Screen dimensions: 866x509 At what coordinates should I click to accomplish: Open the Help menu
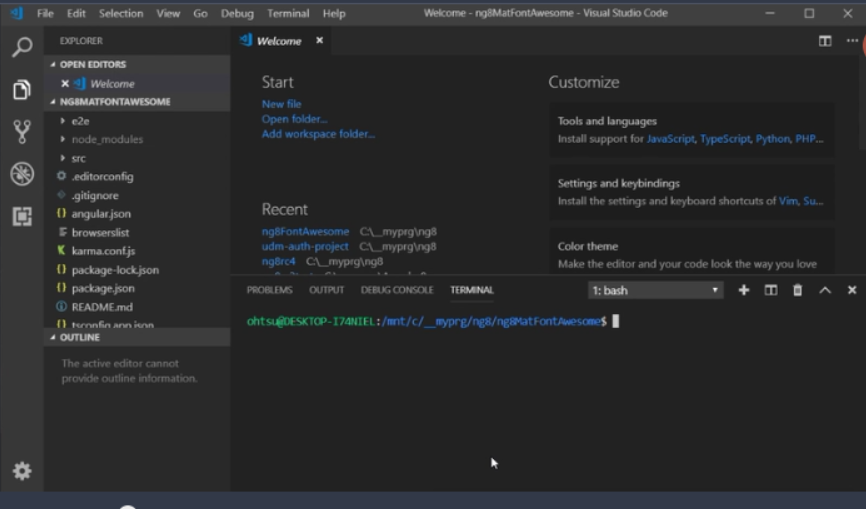tap(334, 13)
